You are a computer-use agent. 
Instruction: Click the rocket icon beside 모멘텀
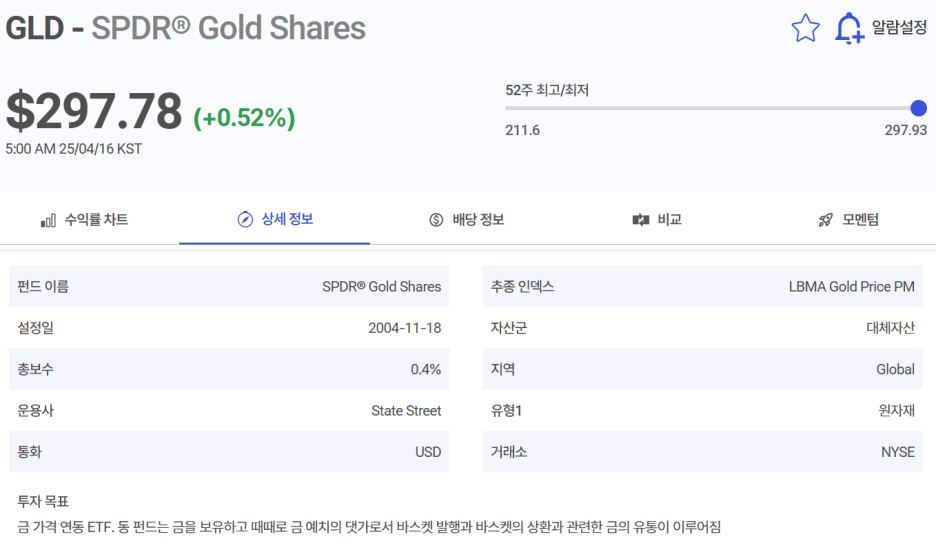[826, 220]
